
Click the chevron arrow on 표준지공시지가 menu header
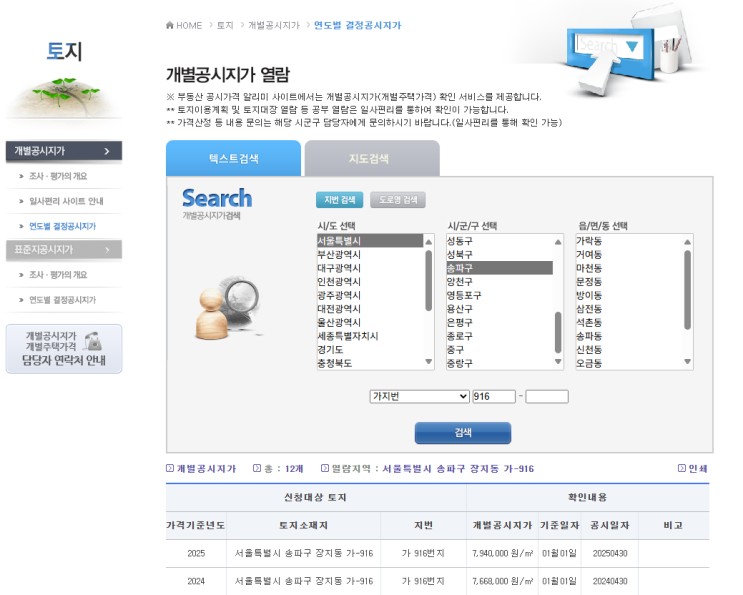(107, 250)
